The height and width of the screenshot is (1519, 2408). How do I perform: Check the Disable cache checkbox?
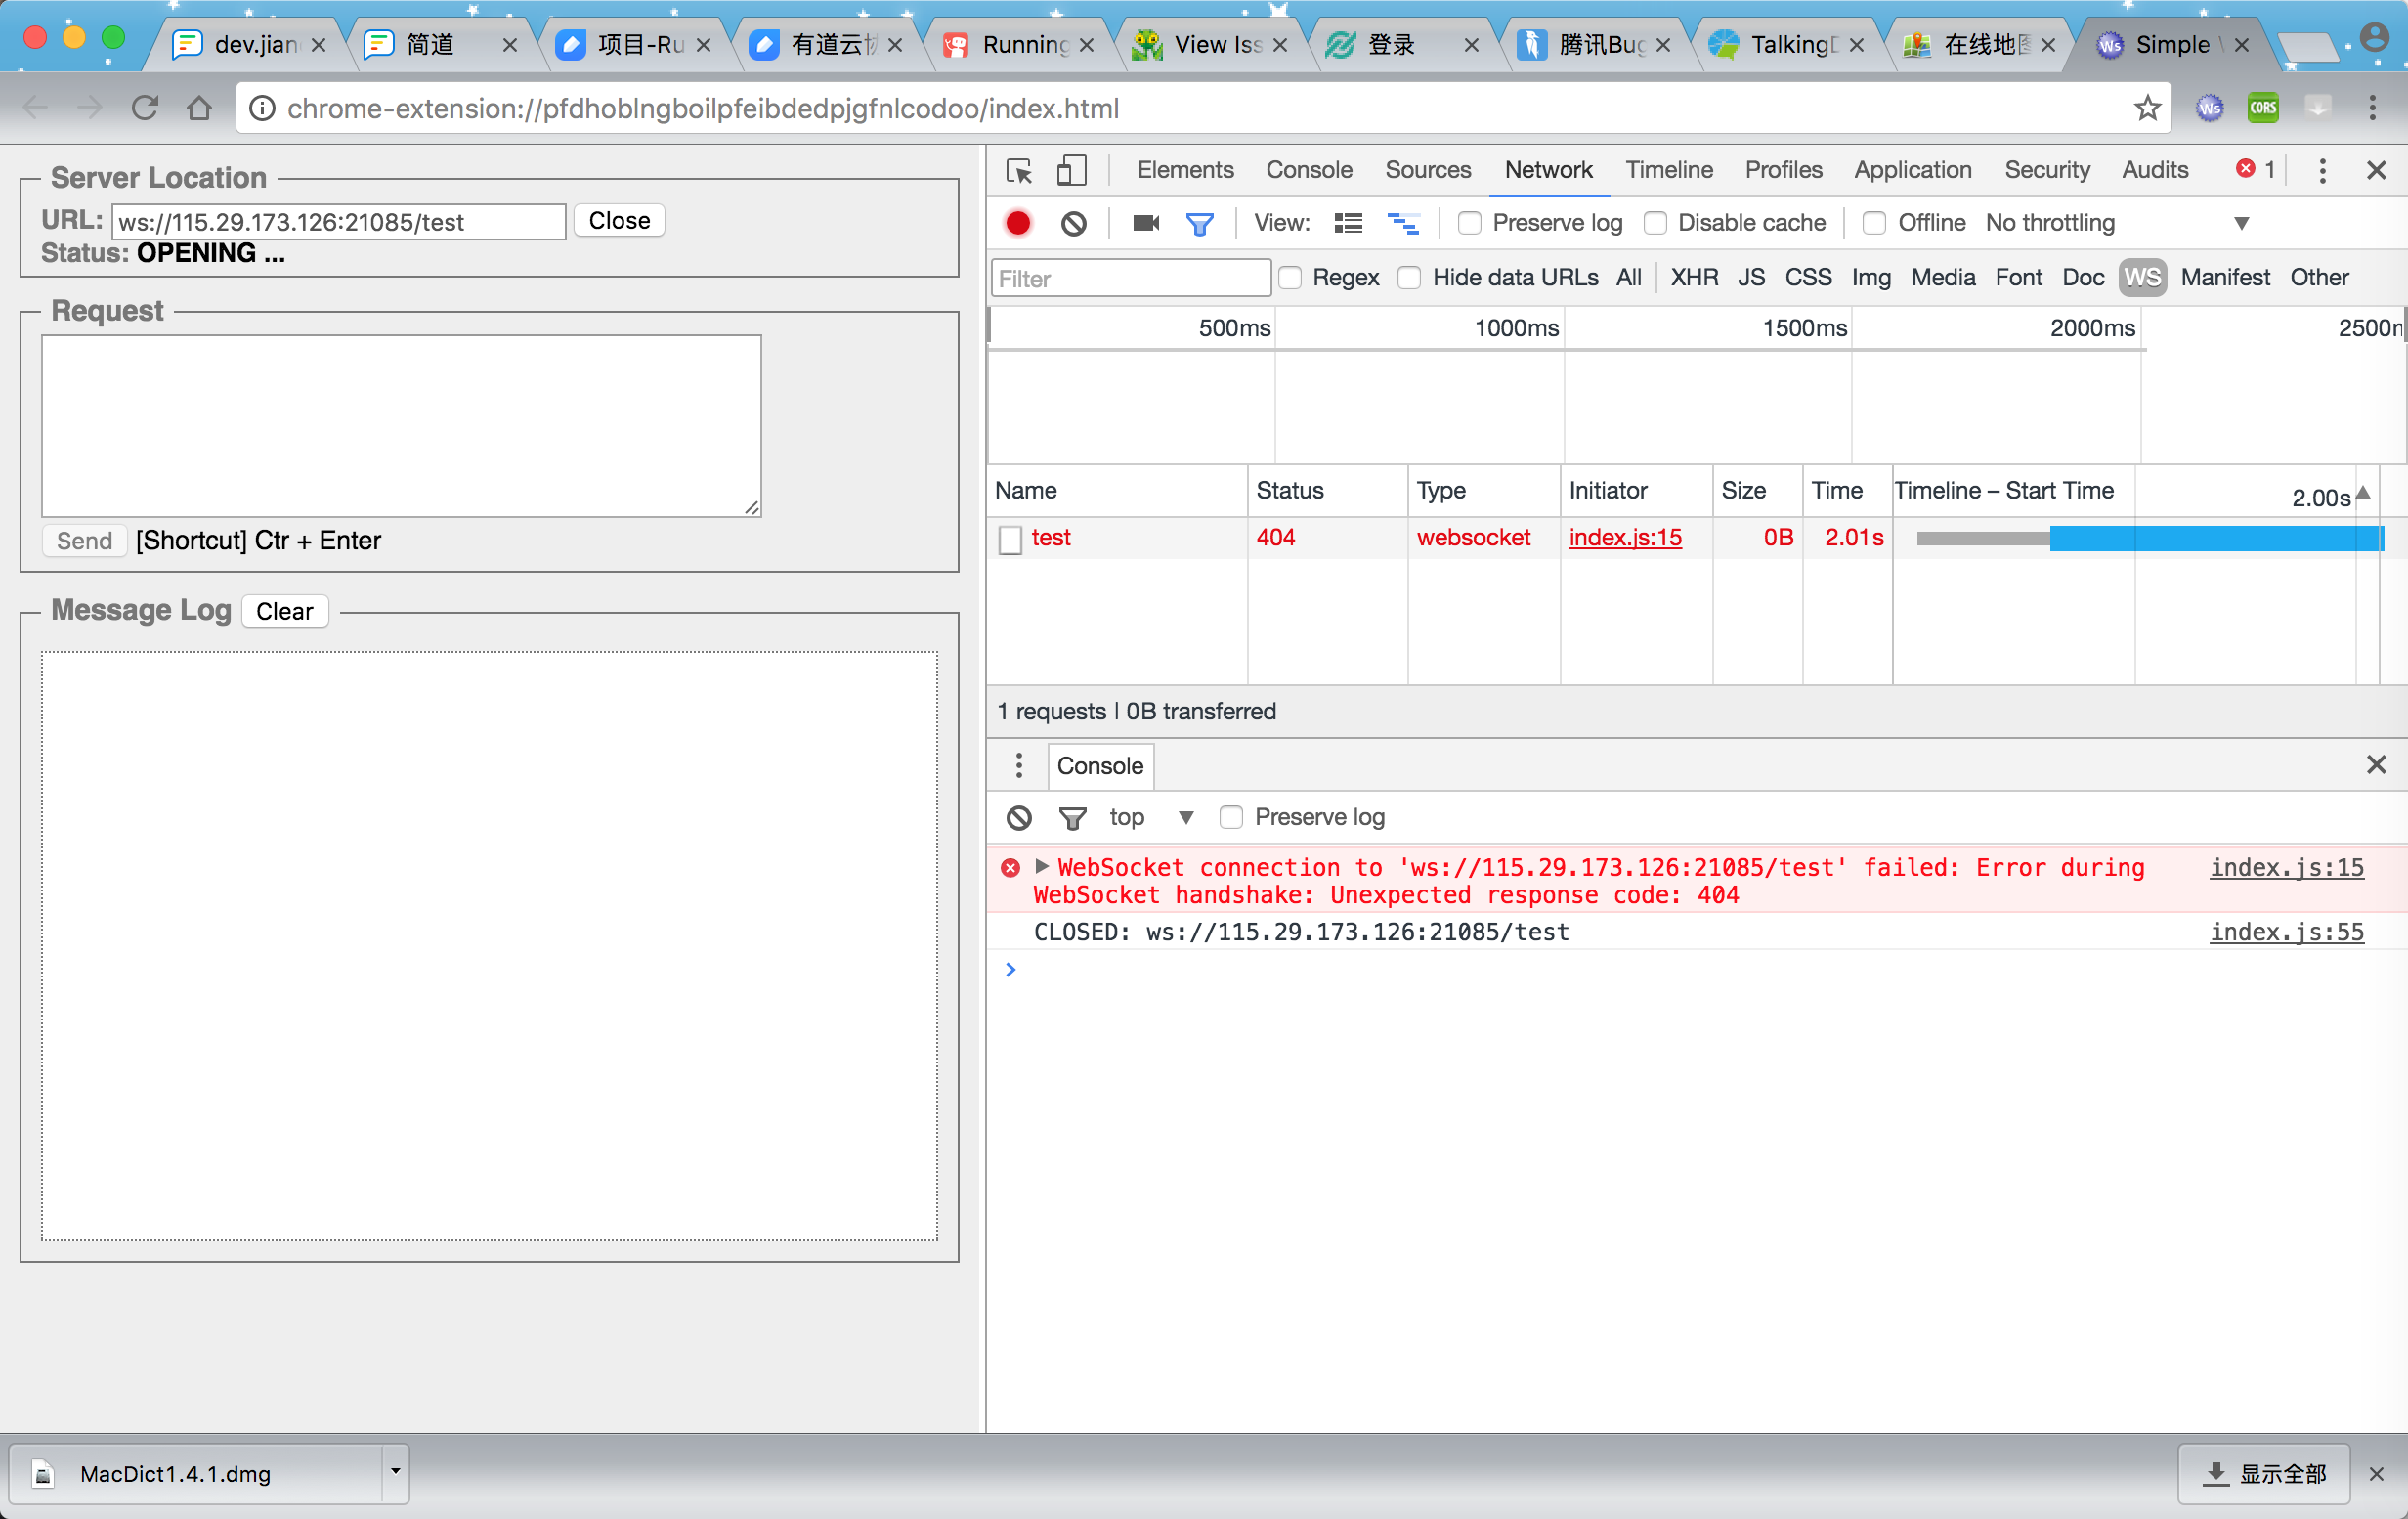coord(1655,223)
